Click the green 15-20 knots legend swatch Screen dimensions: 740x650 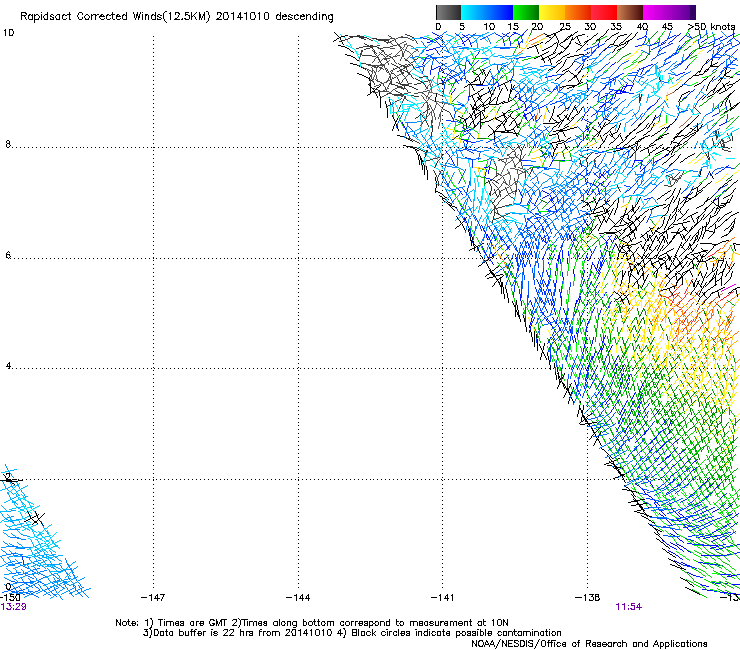coord(526,12)
